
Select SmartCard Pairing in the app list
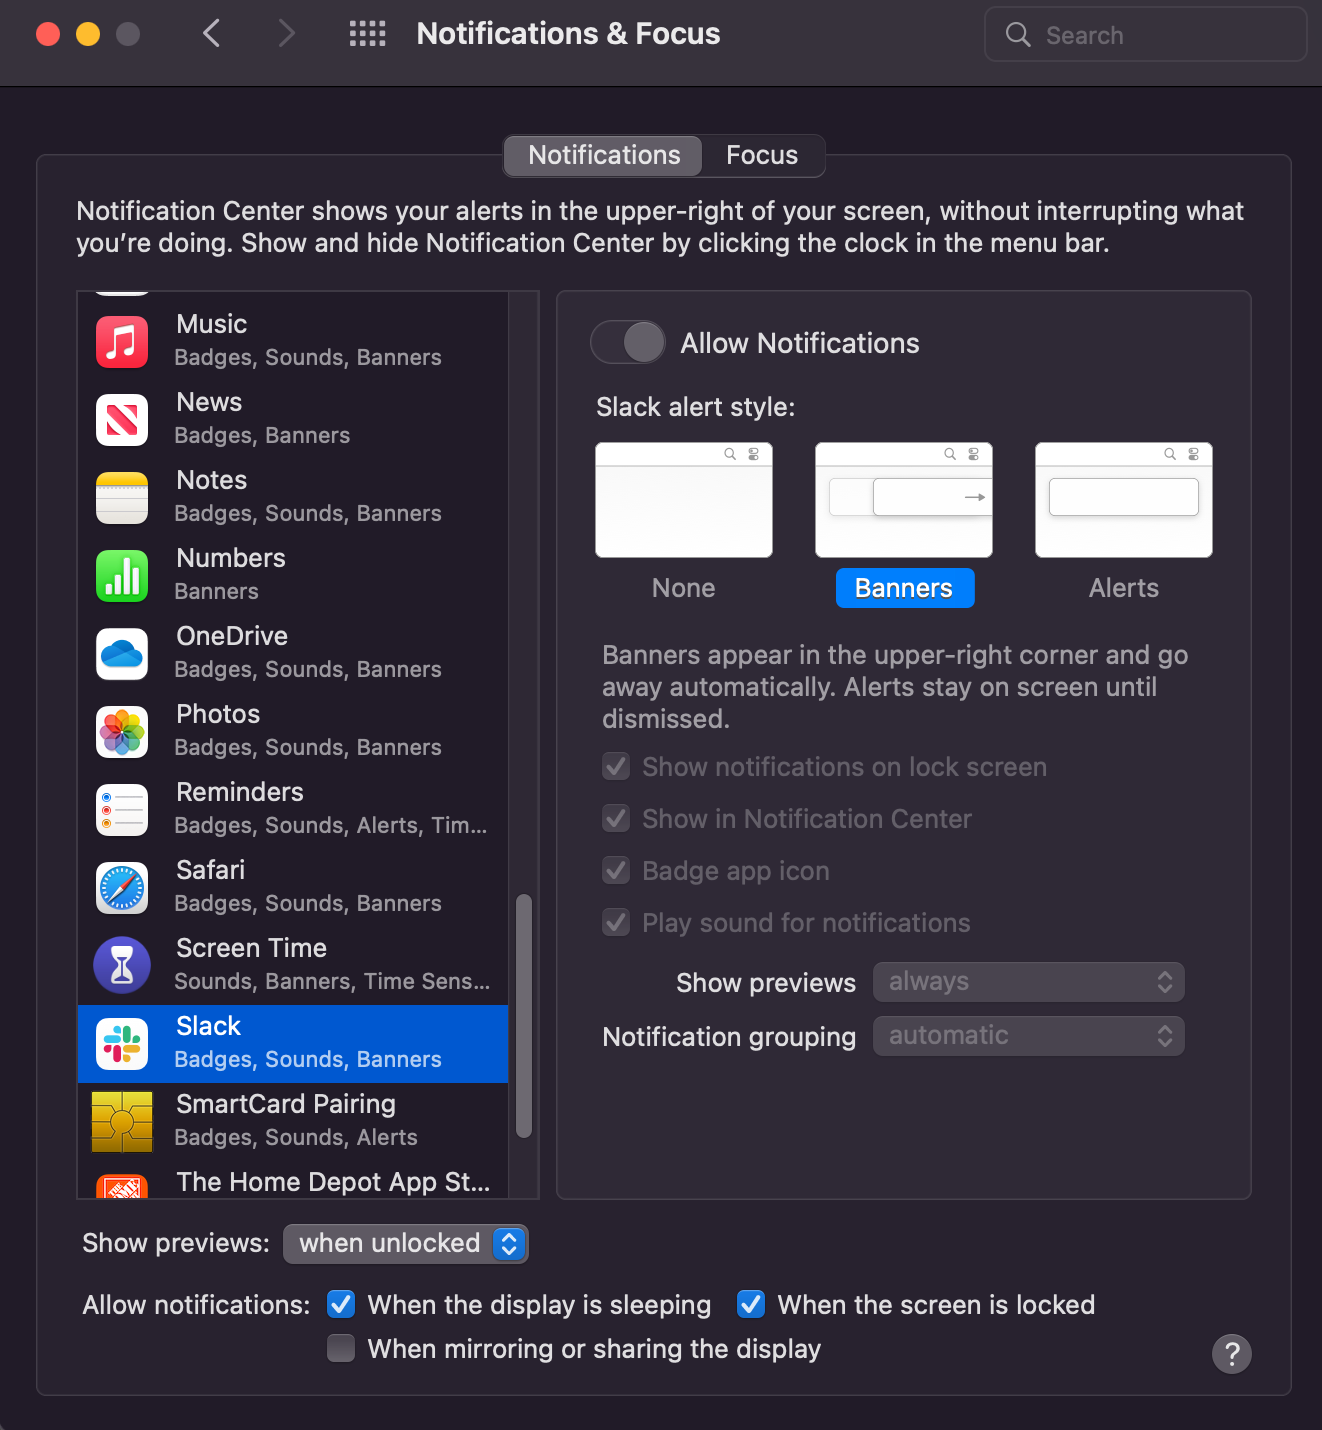293,1121
